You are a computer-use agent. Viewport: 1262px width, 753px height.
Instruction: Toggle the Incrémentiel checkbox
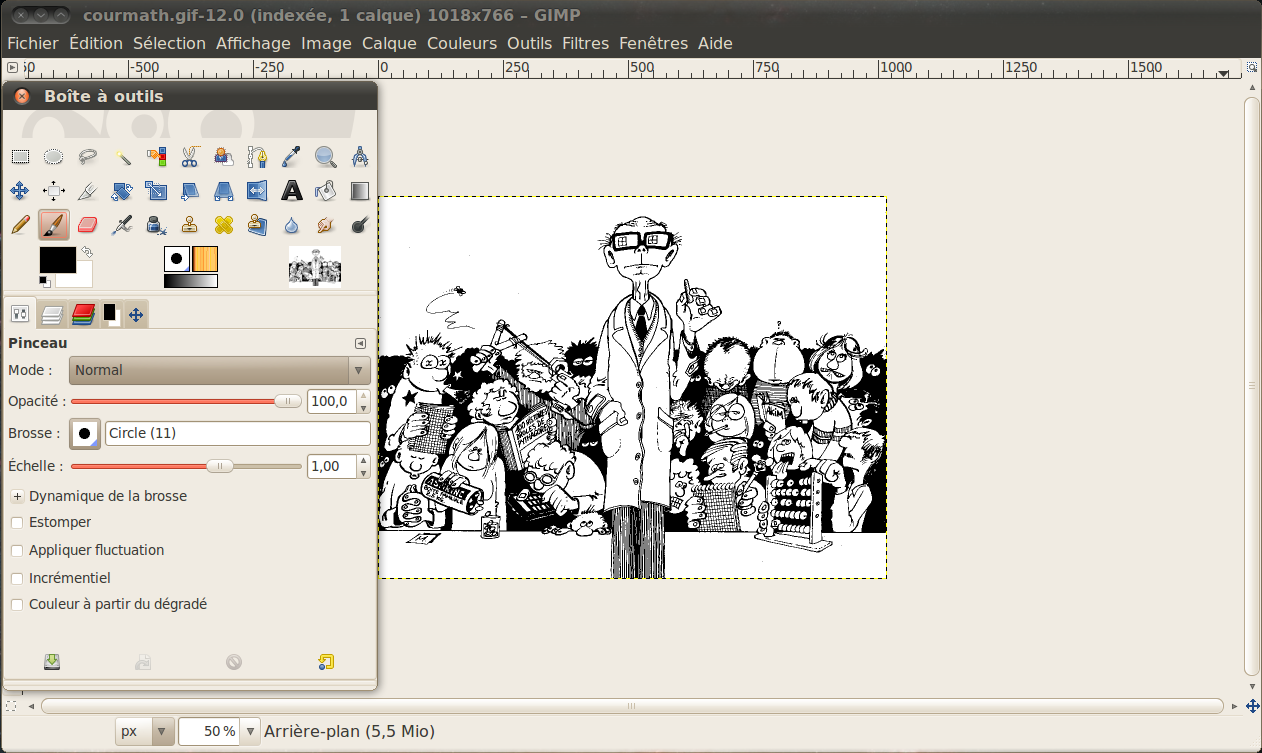(17, 578)
